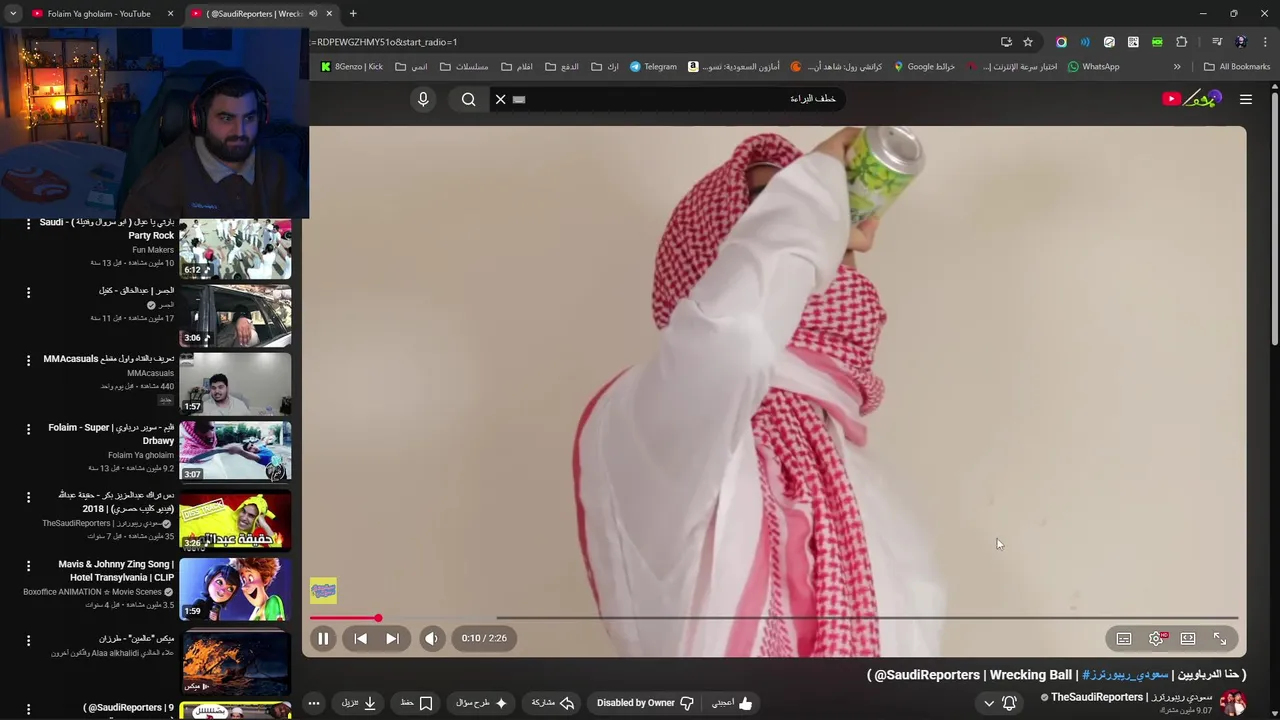This screenshot has width=1280, height=720.
Task: Open options menu for Mavis & Johnny video
Action: (28, 565)
